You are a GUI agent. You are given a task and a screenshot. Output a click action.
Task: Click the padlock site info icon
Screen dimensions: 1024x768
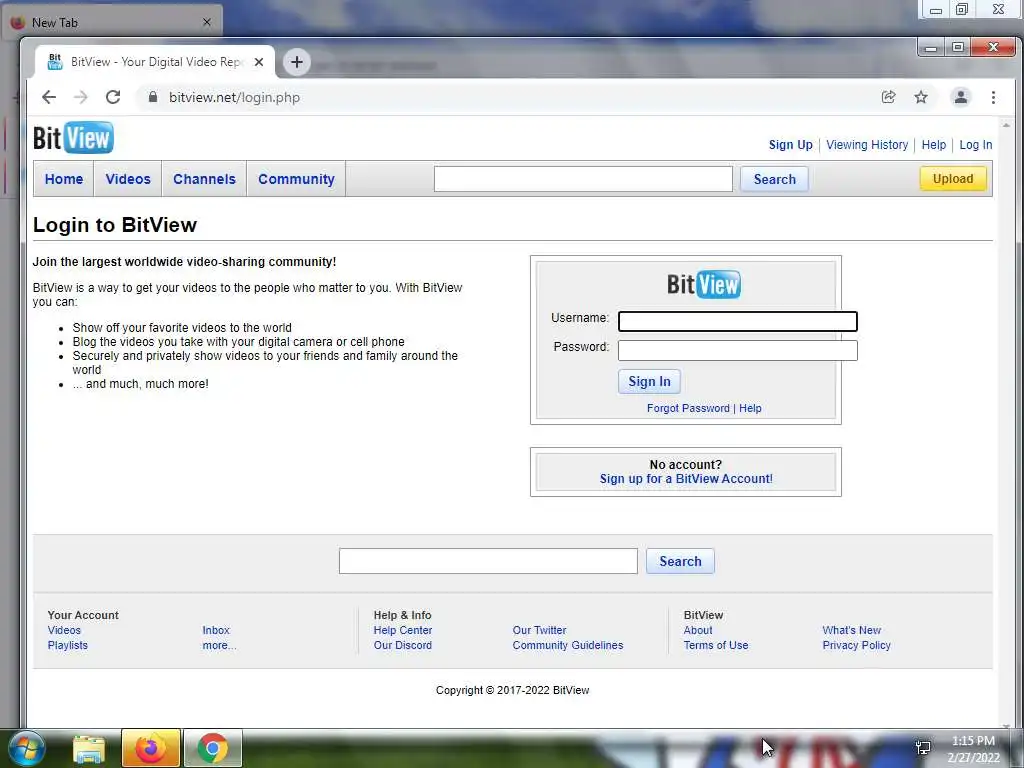pos(153,97)
